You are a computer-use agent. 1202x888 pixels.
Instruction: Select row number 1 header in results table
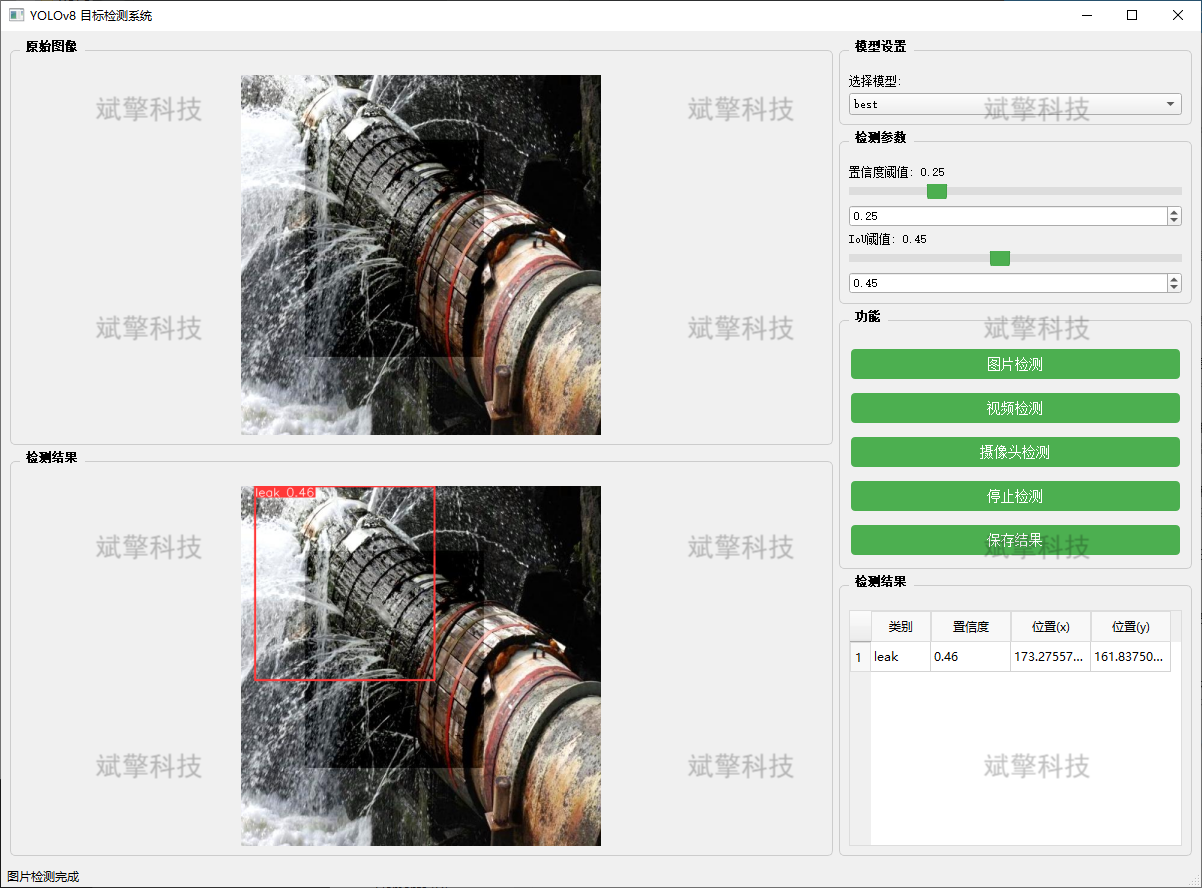click(860, 657)
